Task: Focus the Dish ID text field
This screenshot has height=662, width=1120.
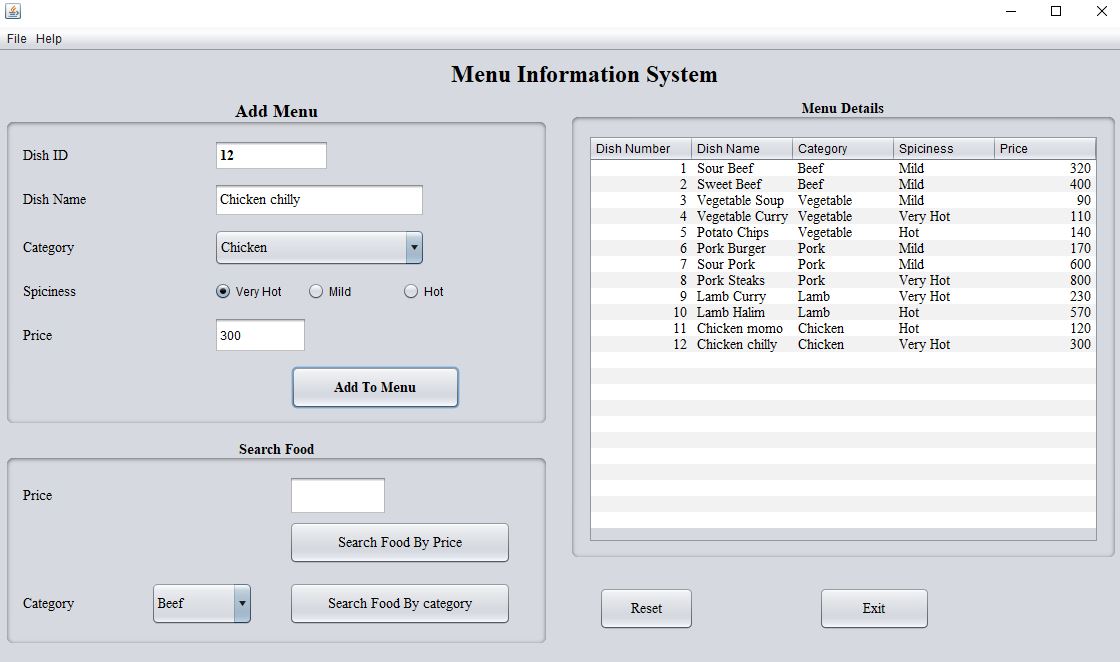Action: click(x=271, y=156)
